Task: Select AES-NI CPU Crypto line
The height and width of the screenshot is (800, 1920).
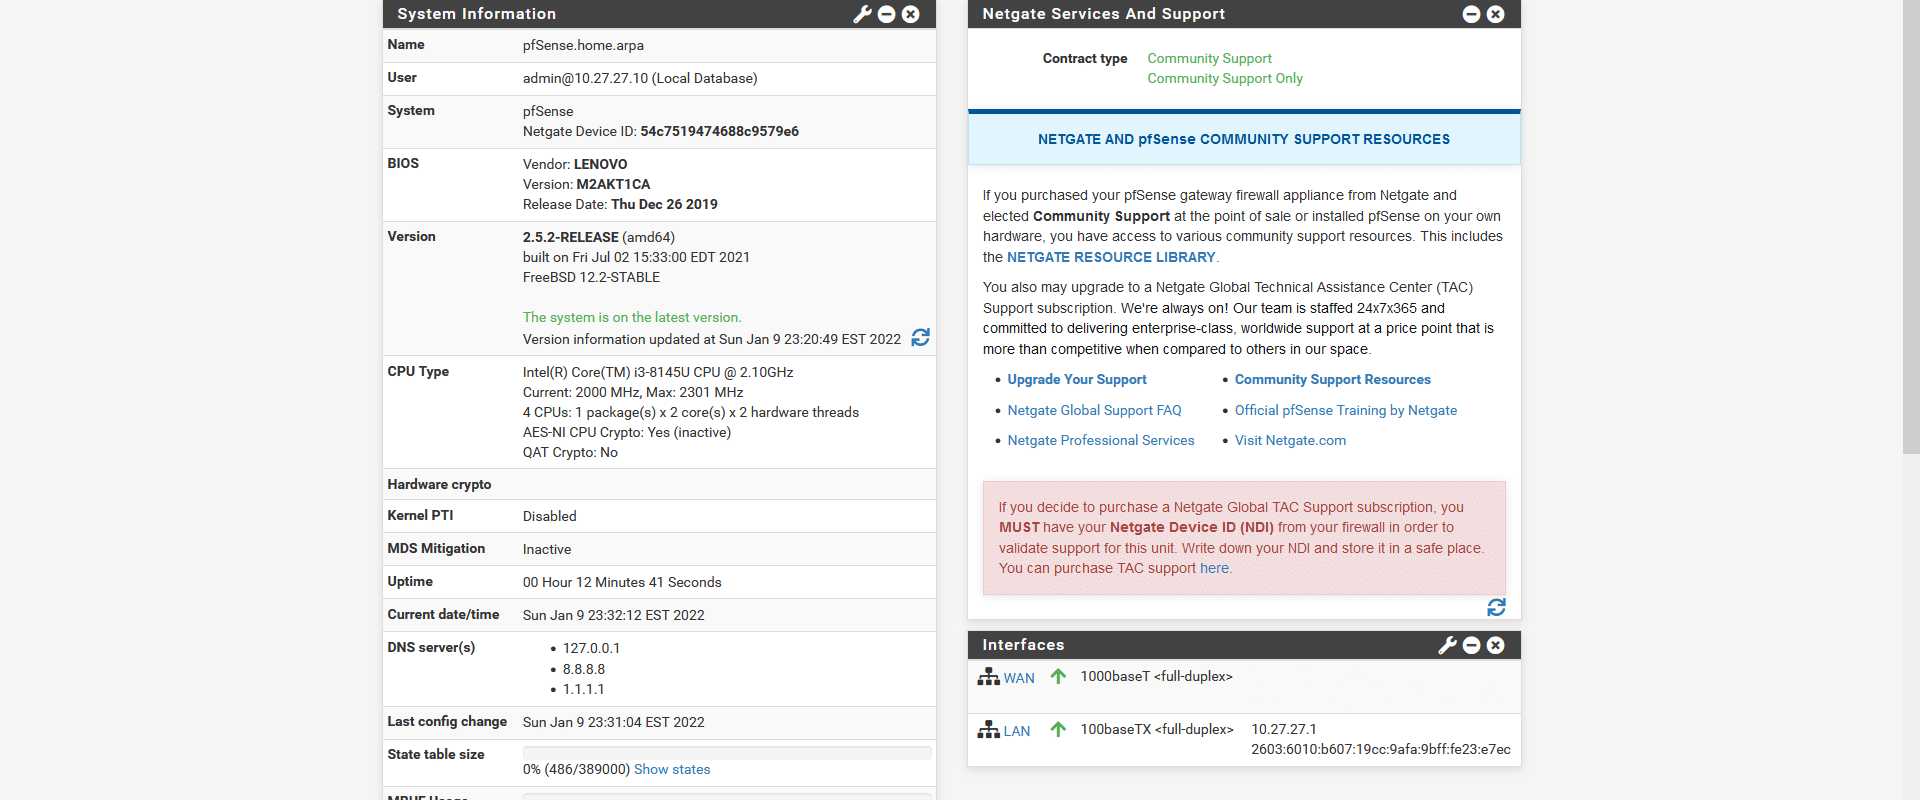Action: pyautogui.click(x=627, y=432)
